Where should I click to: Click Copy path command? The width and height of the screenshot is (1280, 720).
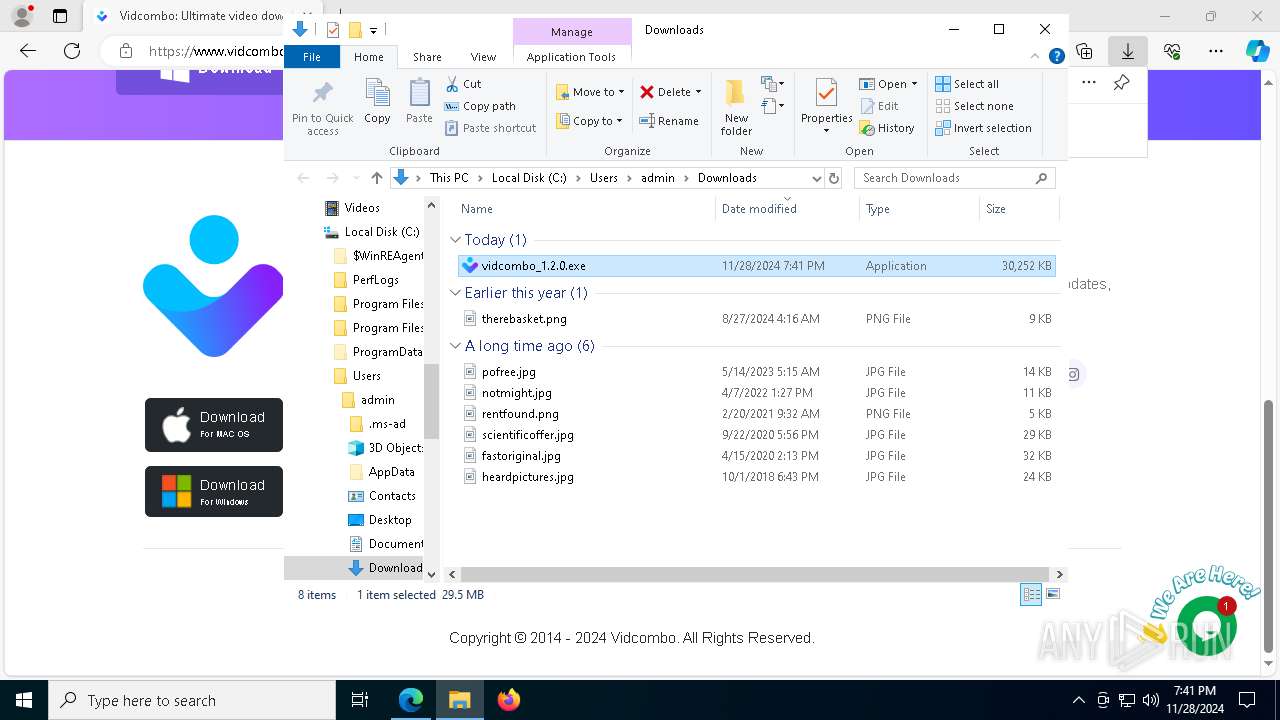pos(480,106)
